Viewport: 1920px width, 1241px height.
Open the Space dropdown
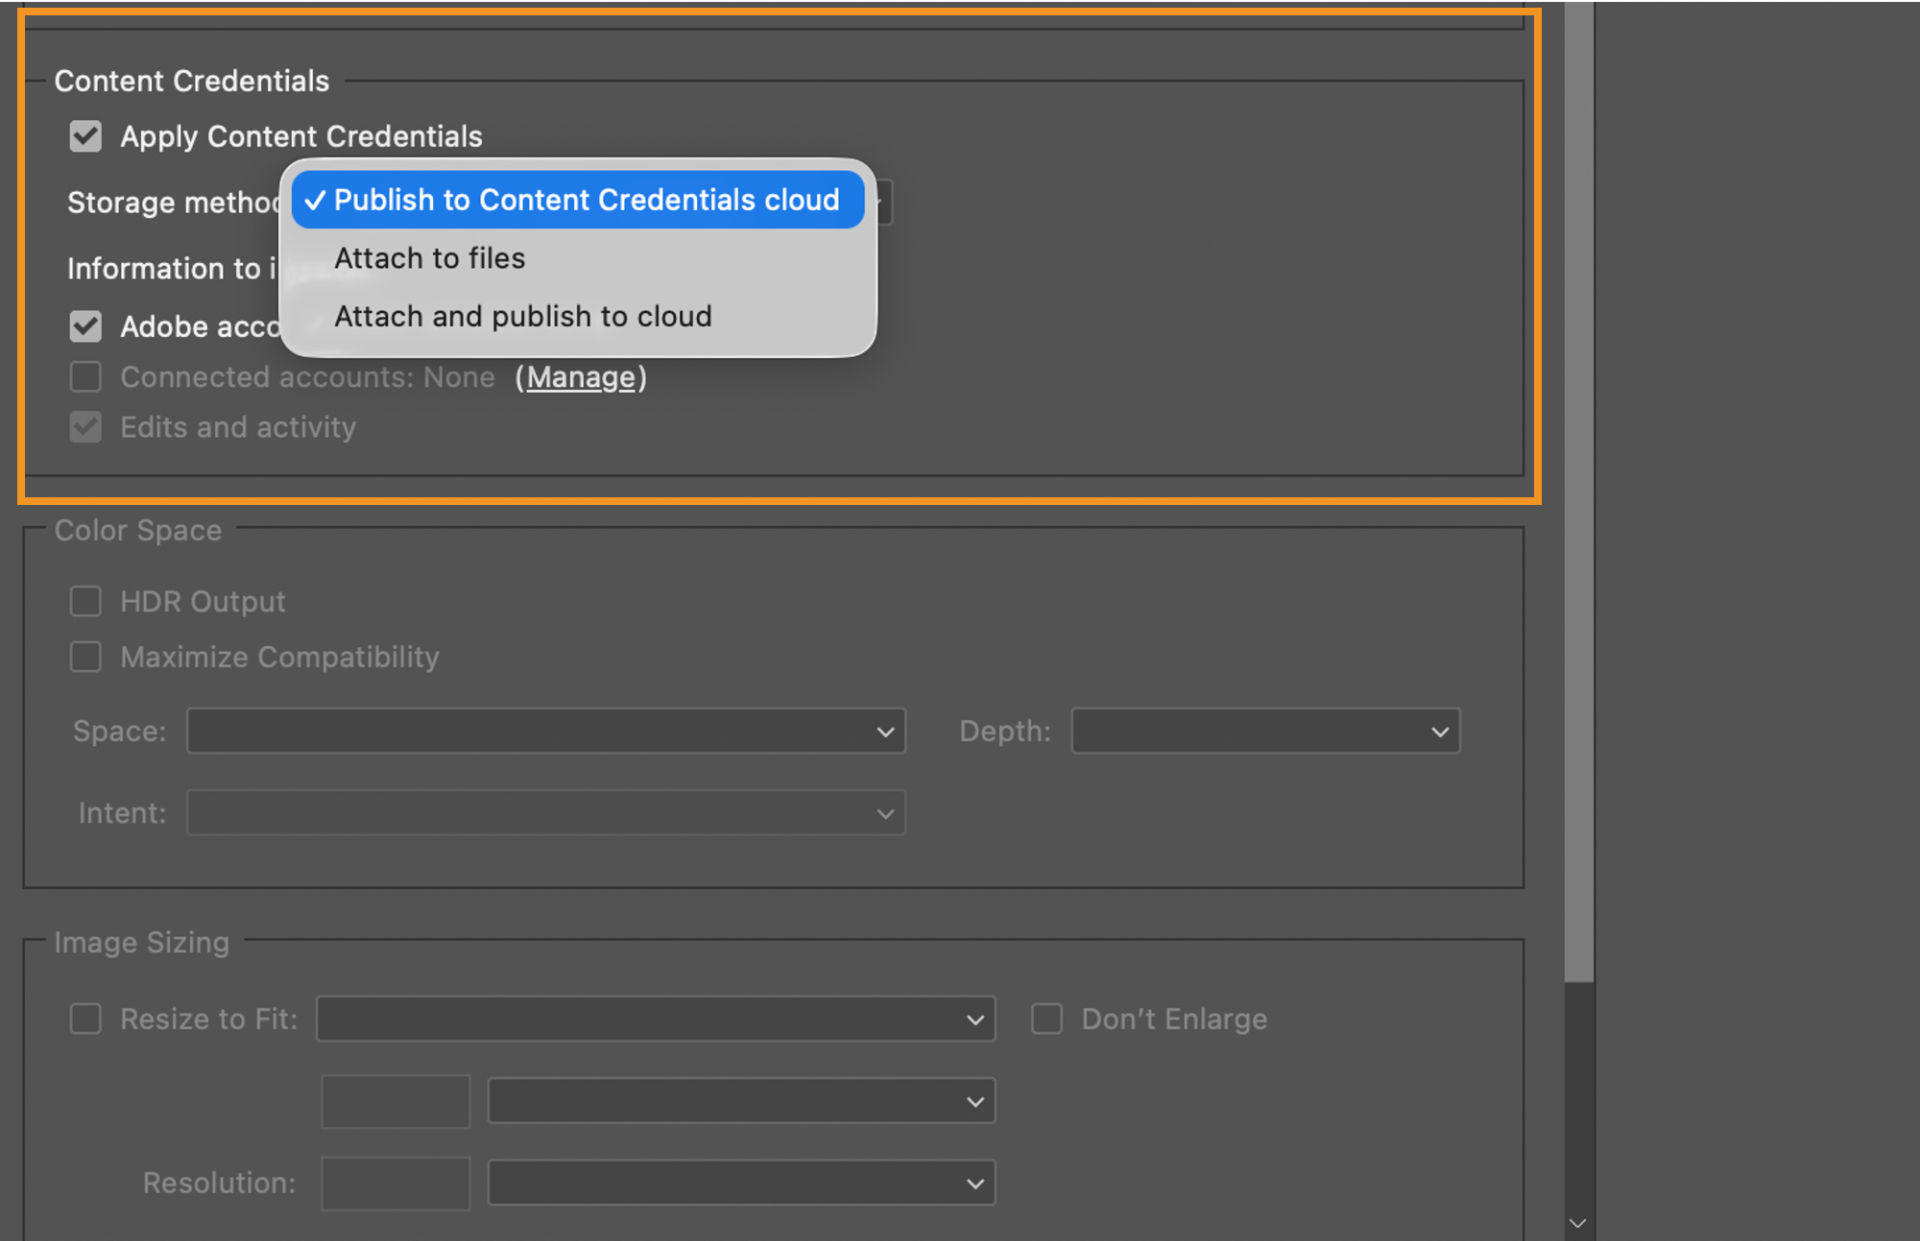[x=546, y=731]
